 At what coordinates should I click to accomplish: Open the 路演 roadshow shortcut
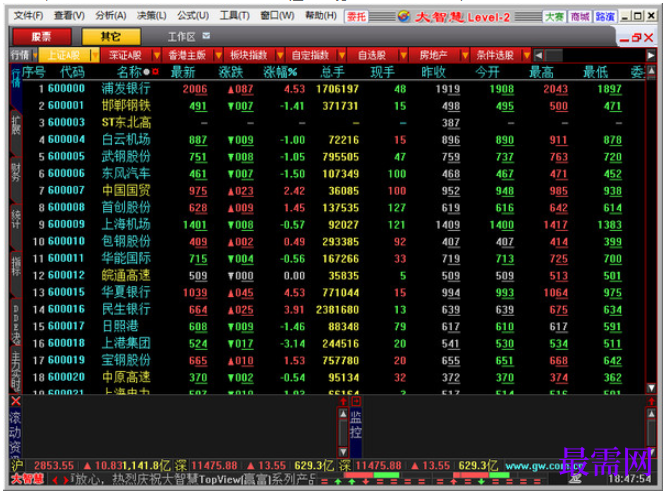pos(605,17)
